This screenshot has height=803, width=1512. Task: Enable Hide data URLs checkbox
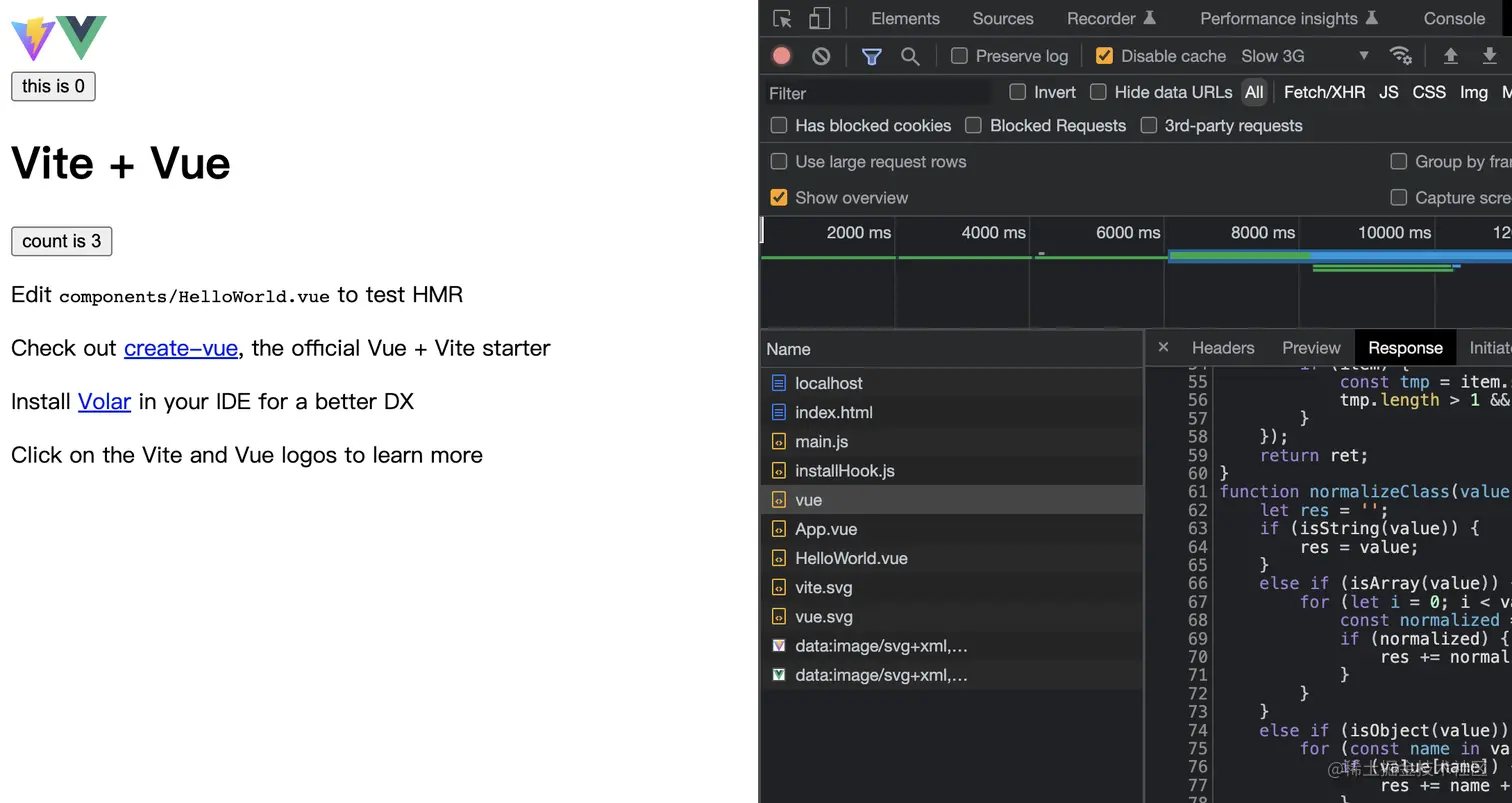[1098, 92]
